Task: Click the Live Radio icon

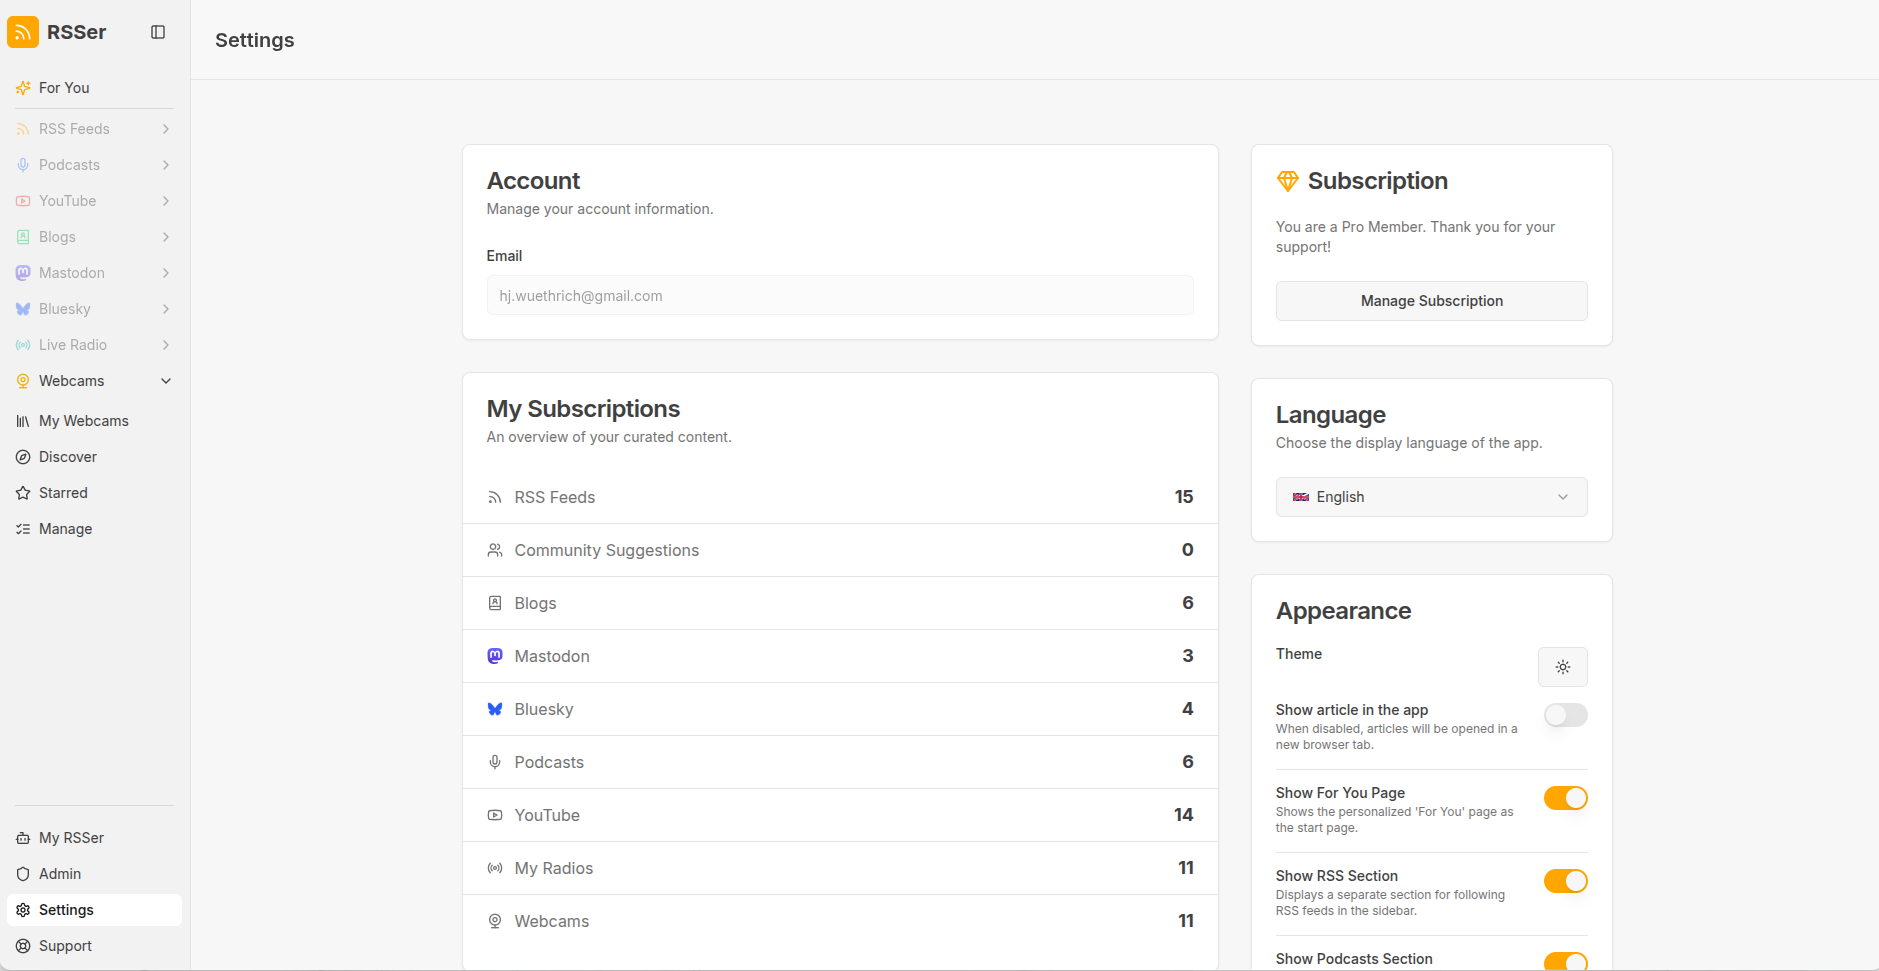Action: click(x=23, y=344)
